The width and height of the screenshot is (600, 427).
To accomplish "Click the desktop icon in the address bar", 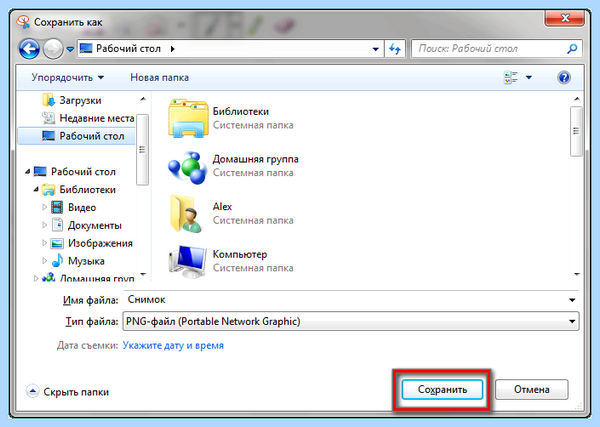I will pyautogui.click(x=86, y=49).
